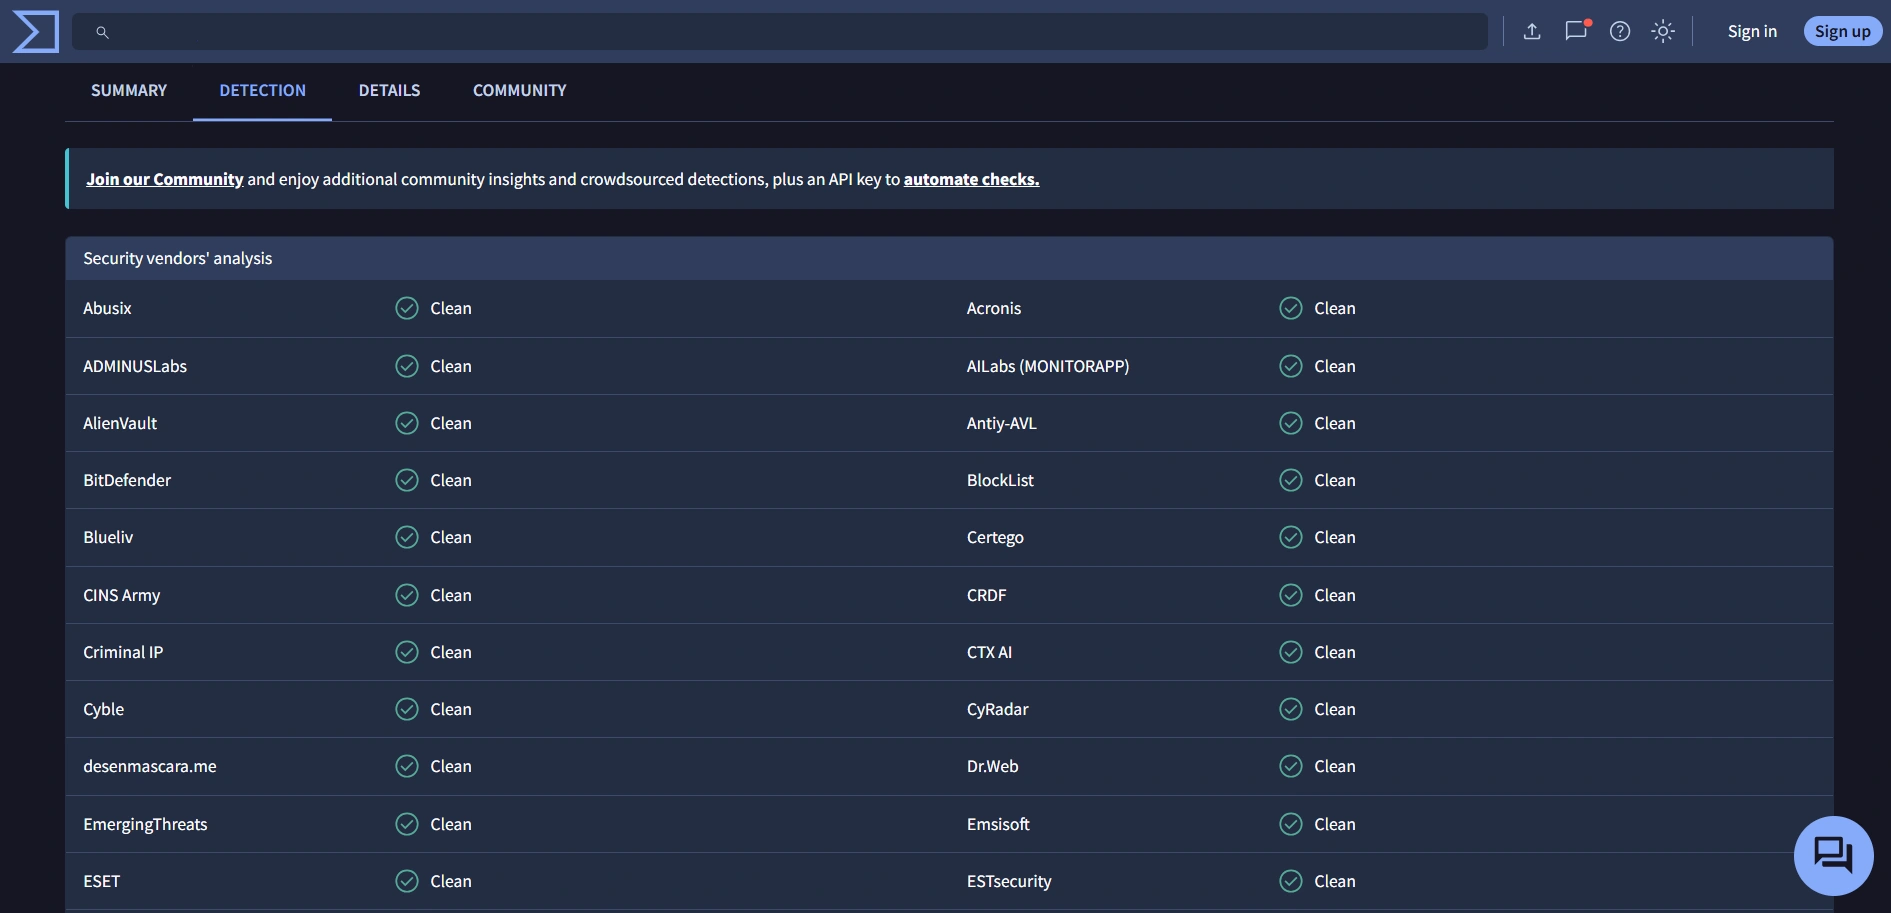Image resolution: width=1891 pixels, height=913 pixels.
Task: Click the CyRadar clean checkmark icon
Action: (1291, 709)
